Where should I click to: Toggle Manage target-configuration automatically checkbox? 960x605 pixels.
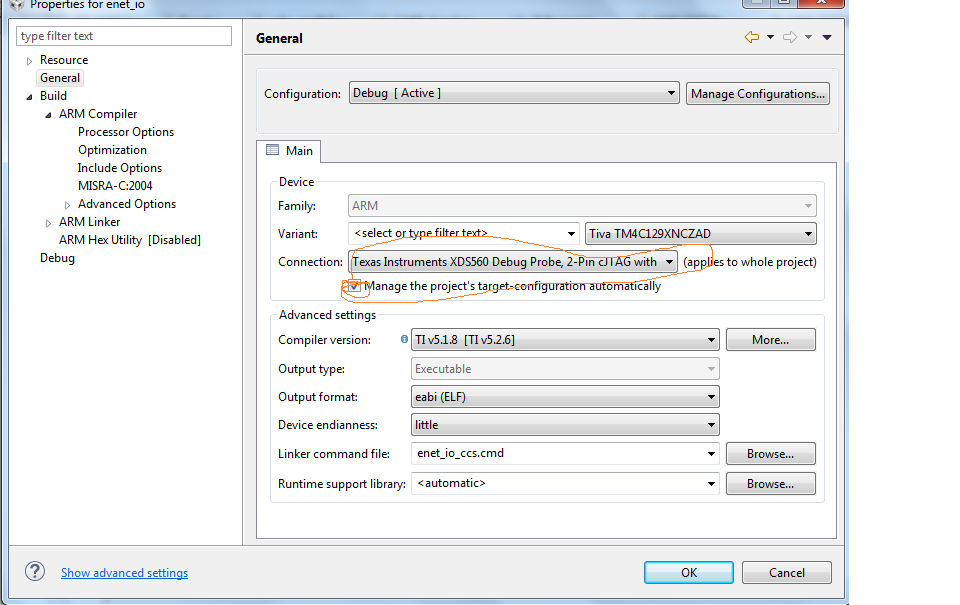pyautogui.click(x=354, y=286)
